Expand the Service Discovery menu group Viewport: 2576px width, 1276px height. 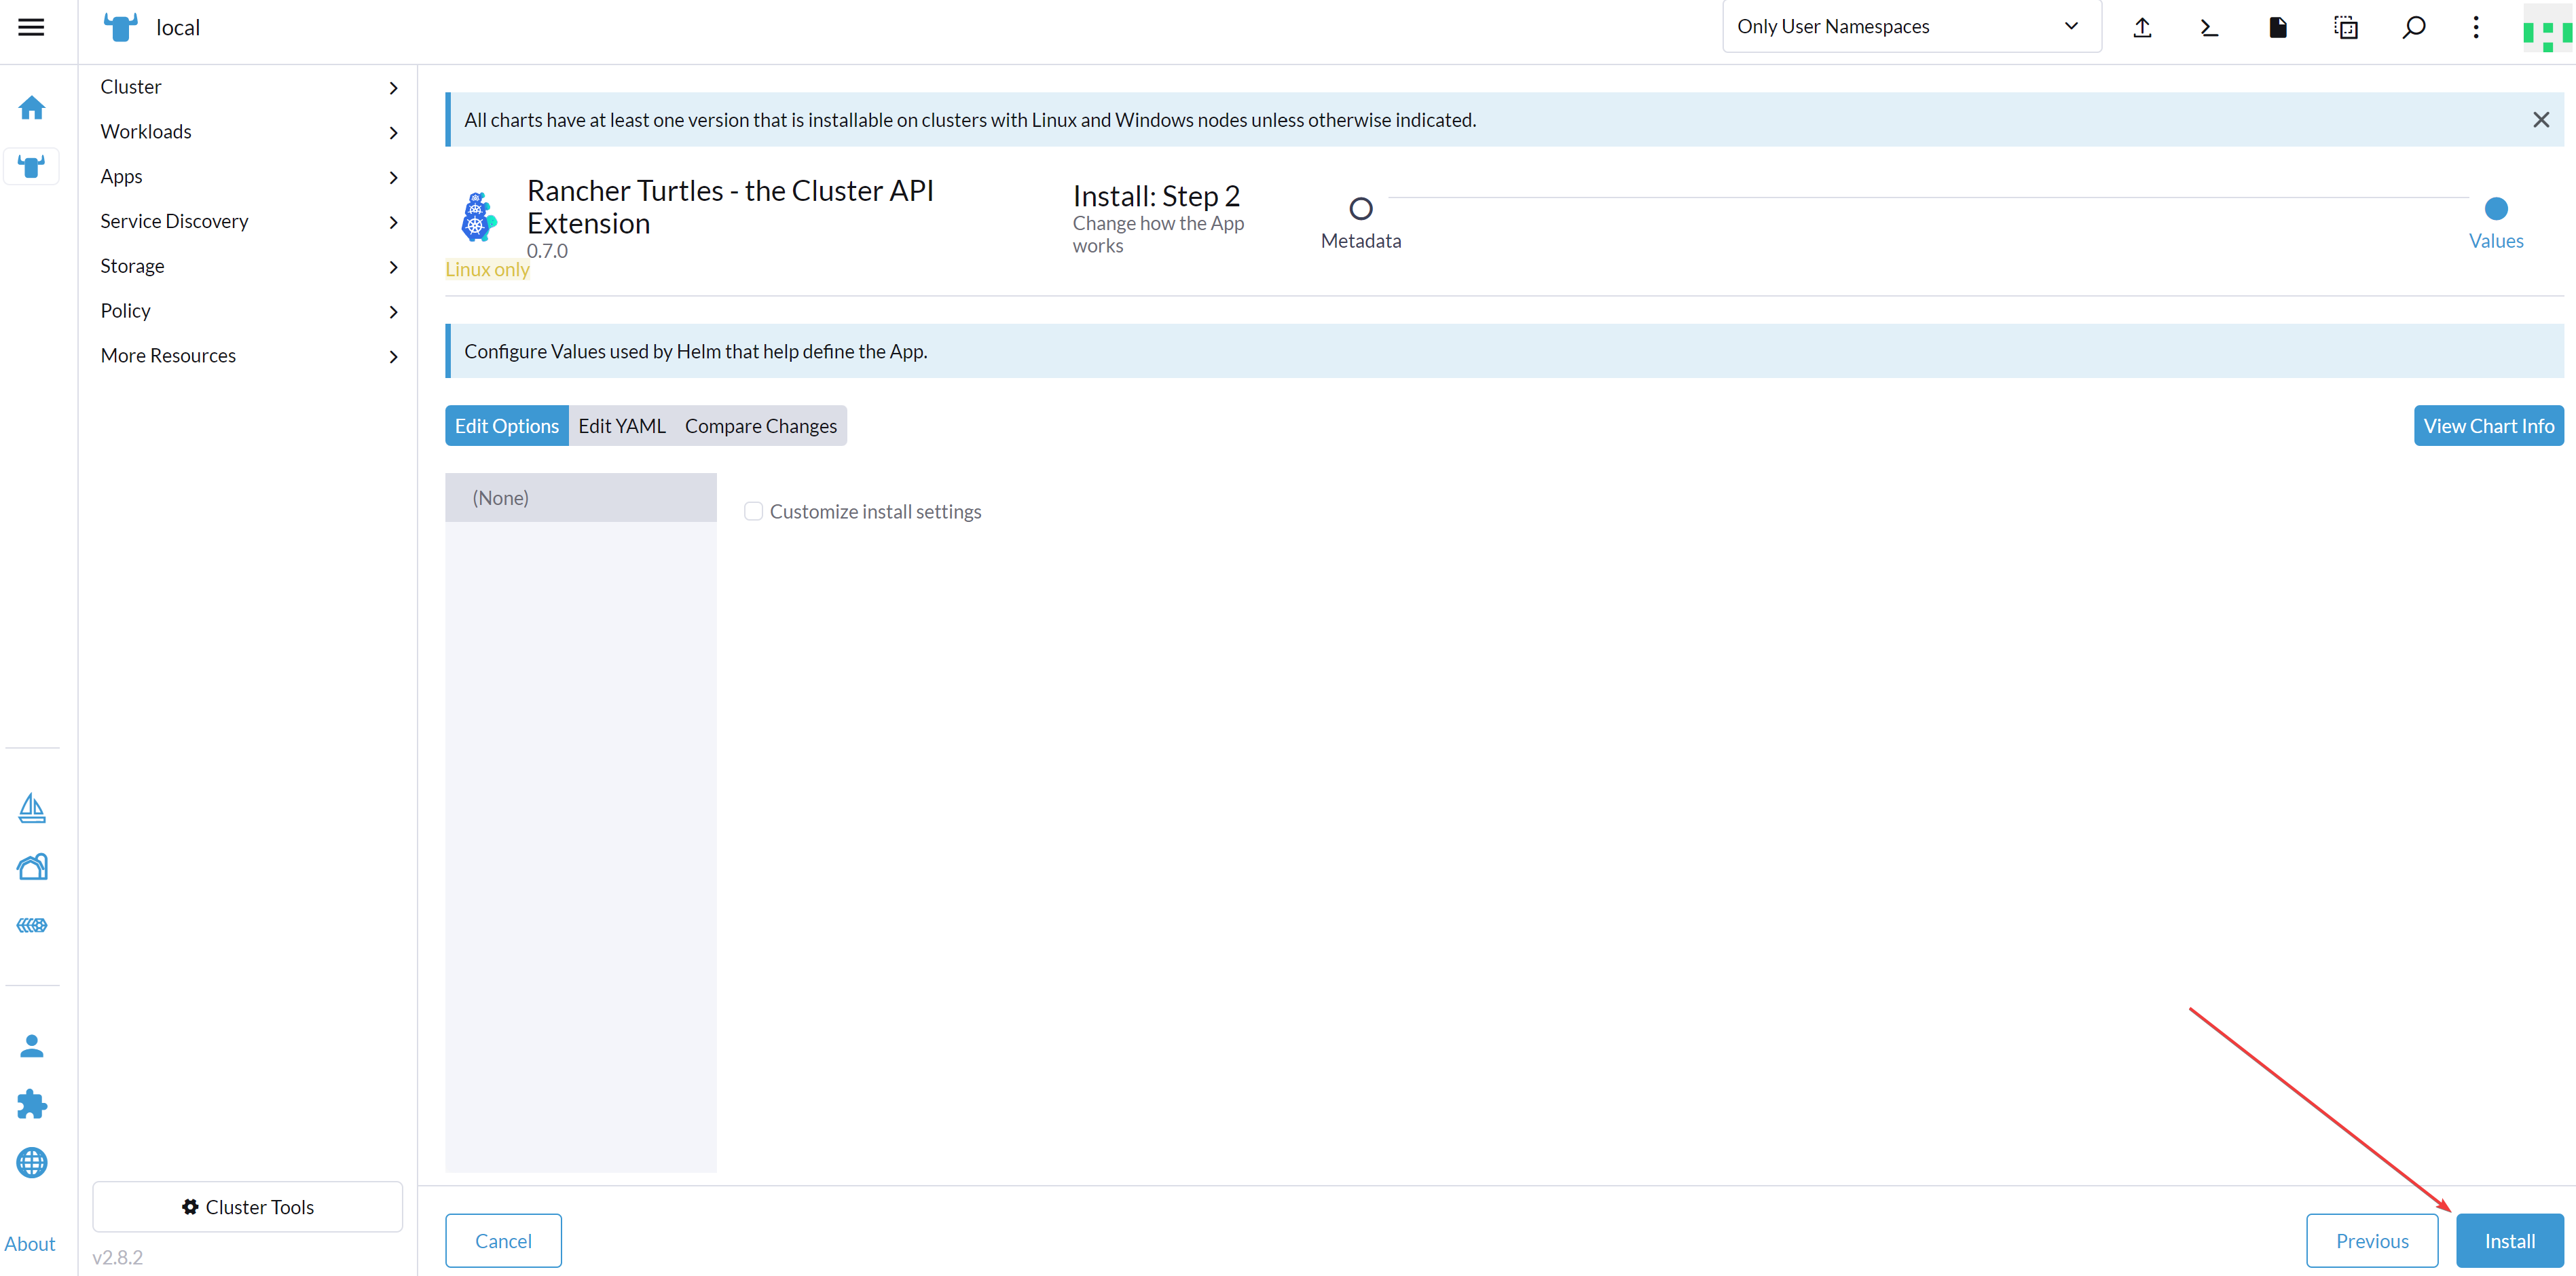(x=248, y=222)
